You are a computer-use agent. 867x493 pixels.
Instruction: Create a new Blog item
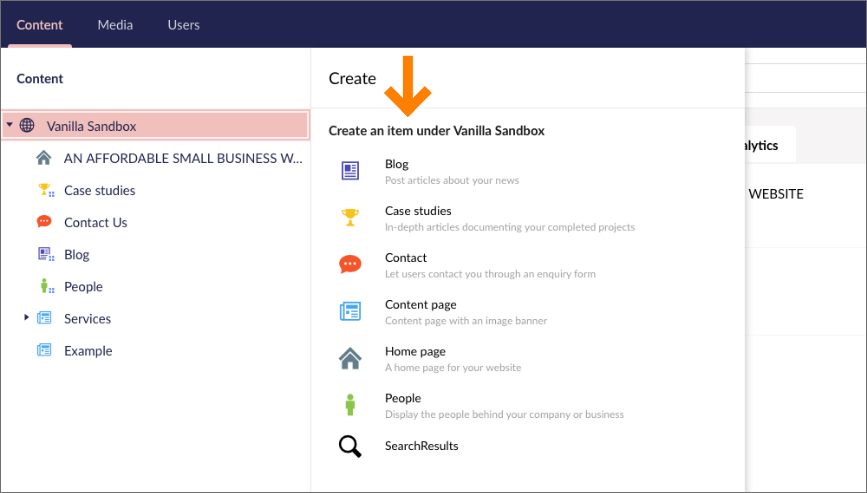[397, 165]
